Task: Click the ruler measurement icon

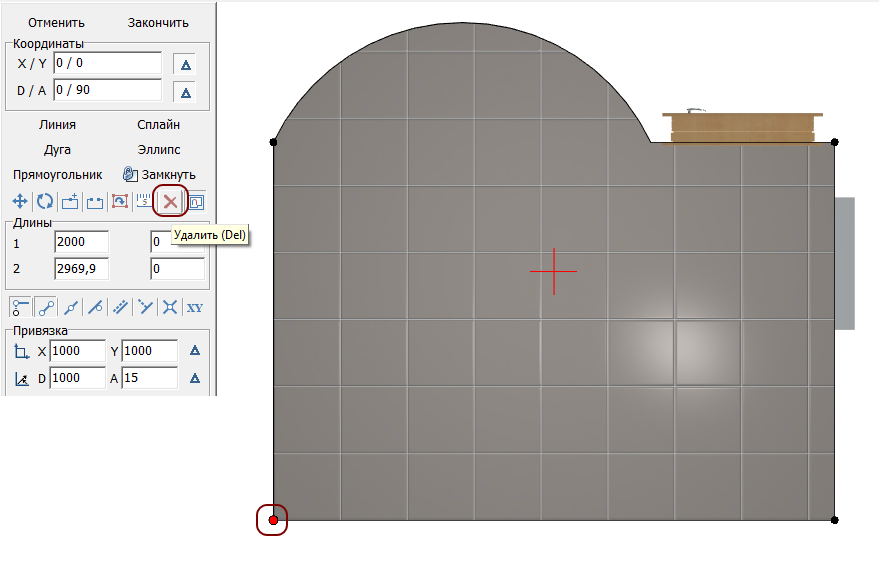Action: point(145,201)
